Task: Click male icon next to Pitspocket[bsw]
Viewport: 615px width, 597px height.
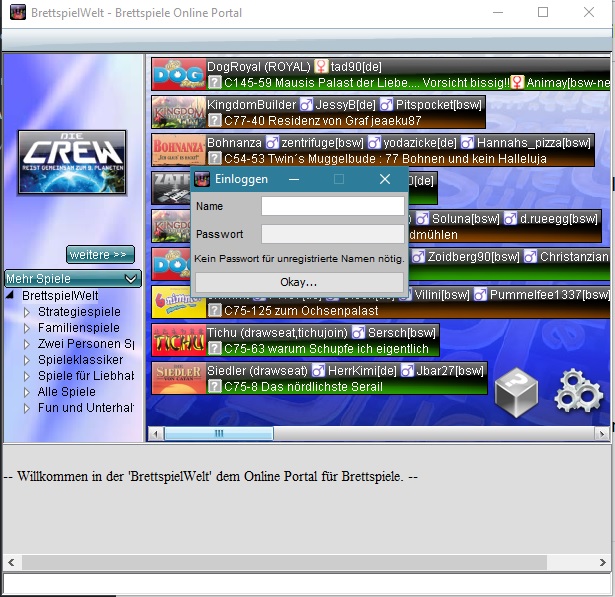Action: tap(386, 104)
